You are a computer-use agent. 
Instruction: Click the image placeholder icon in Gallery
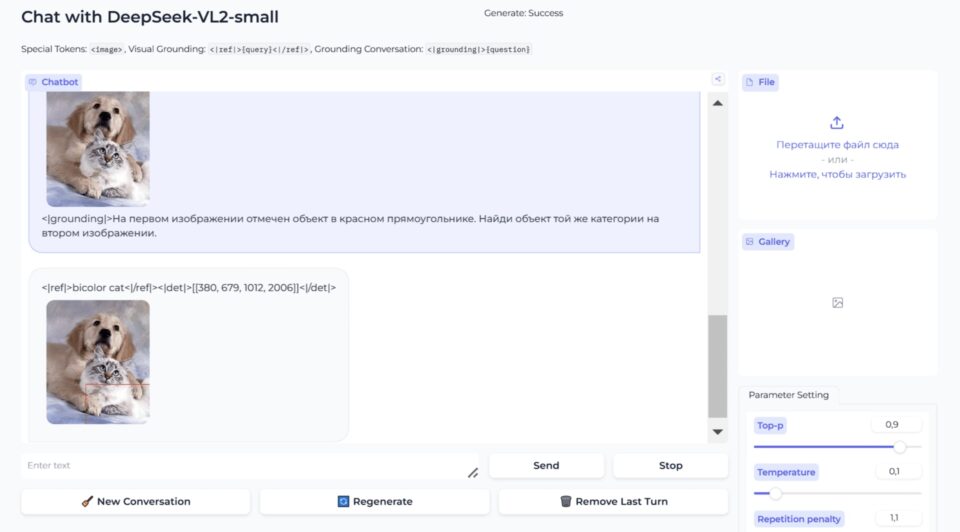838,302
